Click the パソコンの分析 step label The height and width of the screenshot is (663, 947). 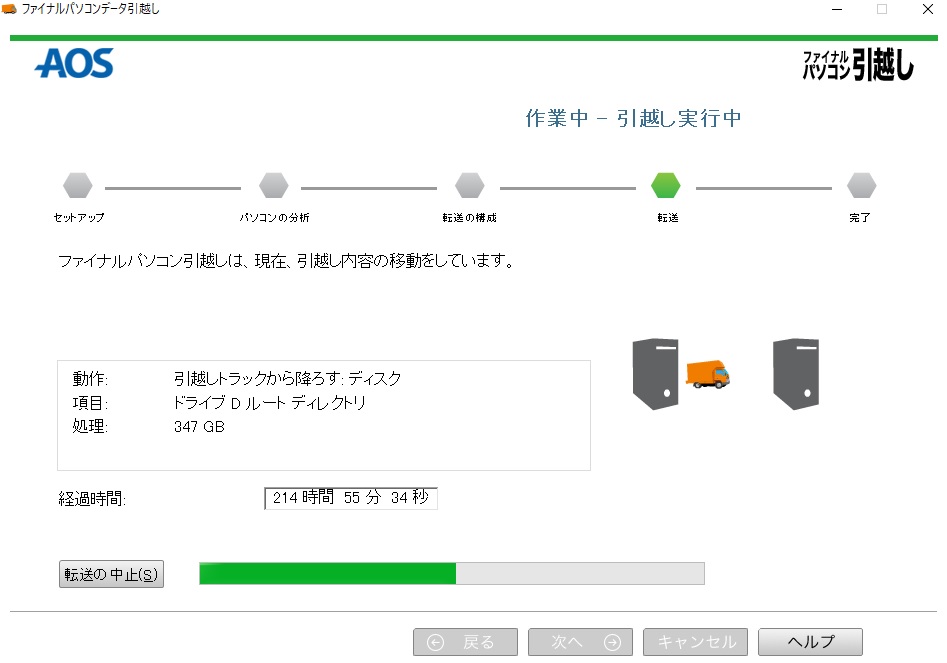274,217
